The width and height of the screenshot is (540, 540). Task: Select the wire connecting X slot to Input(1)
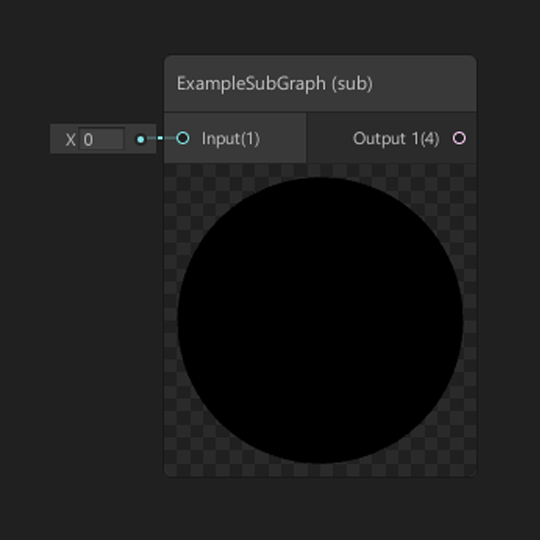click(x=161, y=138)
